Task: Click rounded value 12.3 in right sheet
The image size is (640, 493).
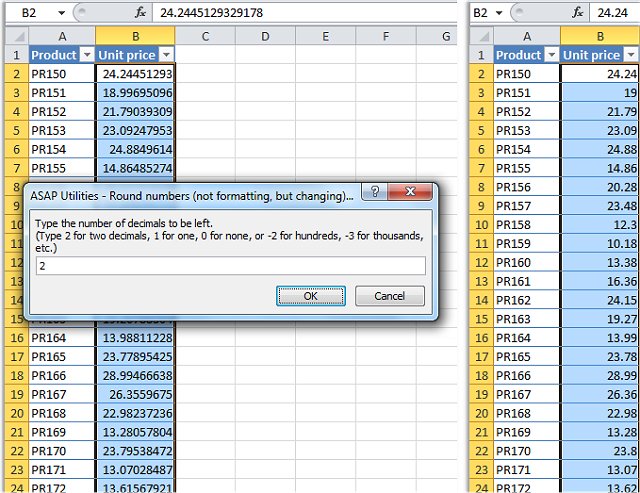Action: pyautogui.click(x=600, y=225)
